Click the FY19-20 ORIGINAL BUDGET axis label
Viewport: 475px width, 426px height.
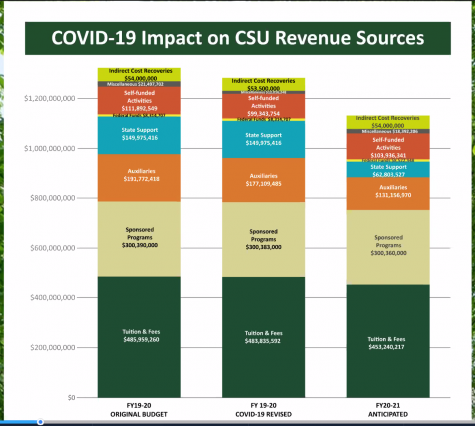click(x=139, y=410)
